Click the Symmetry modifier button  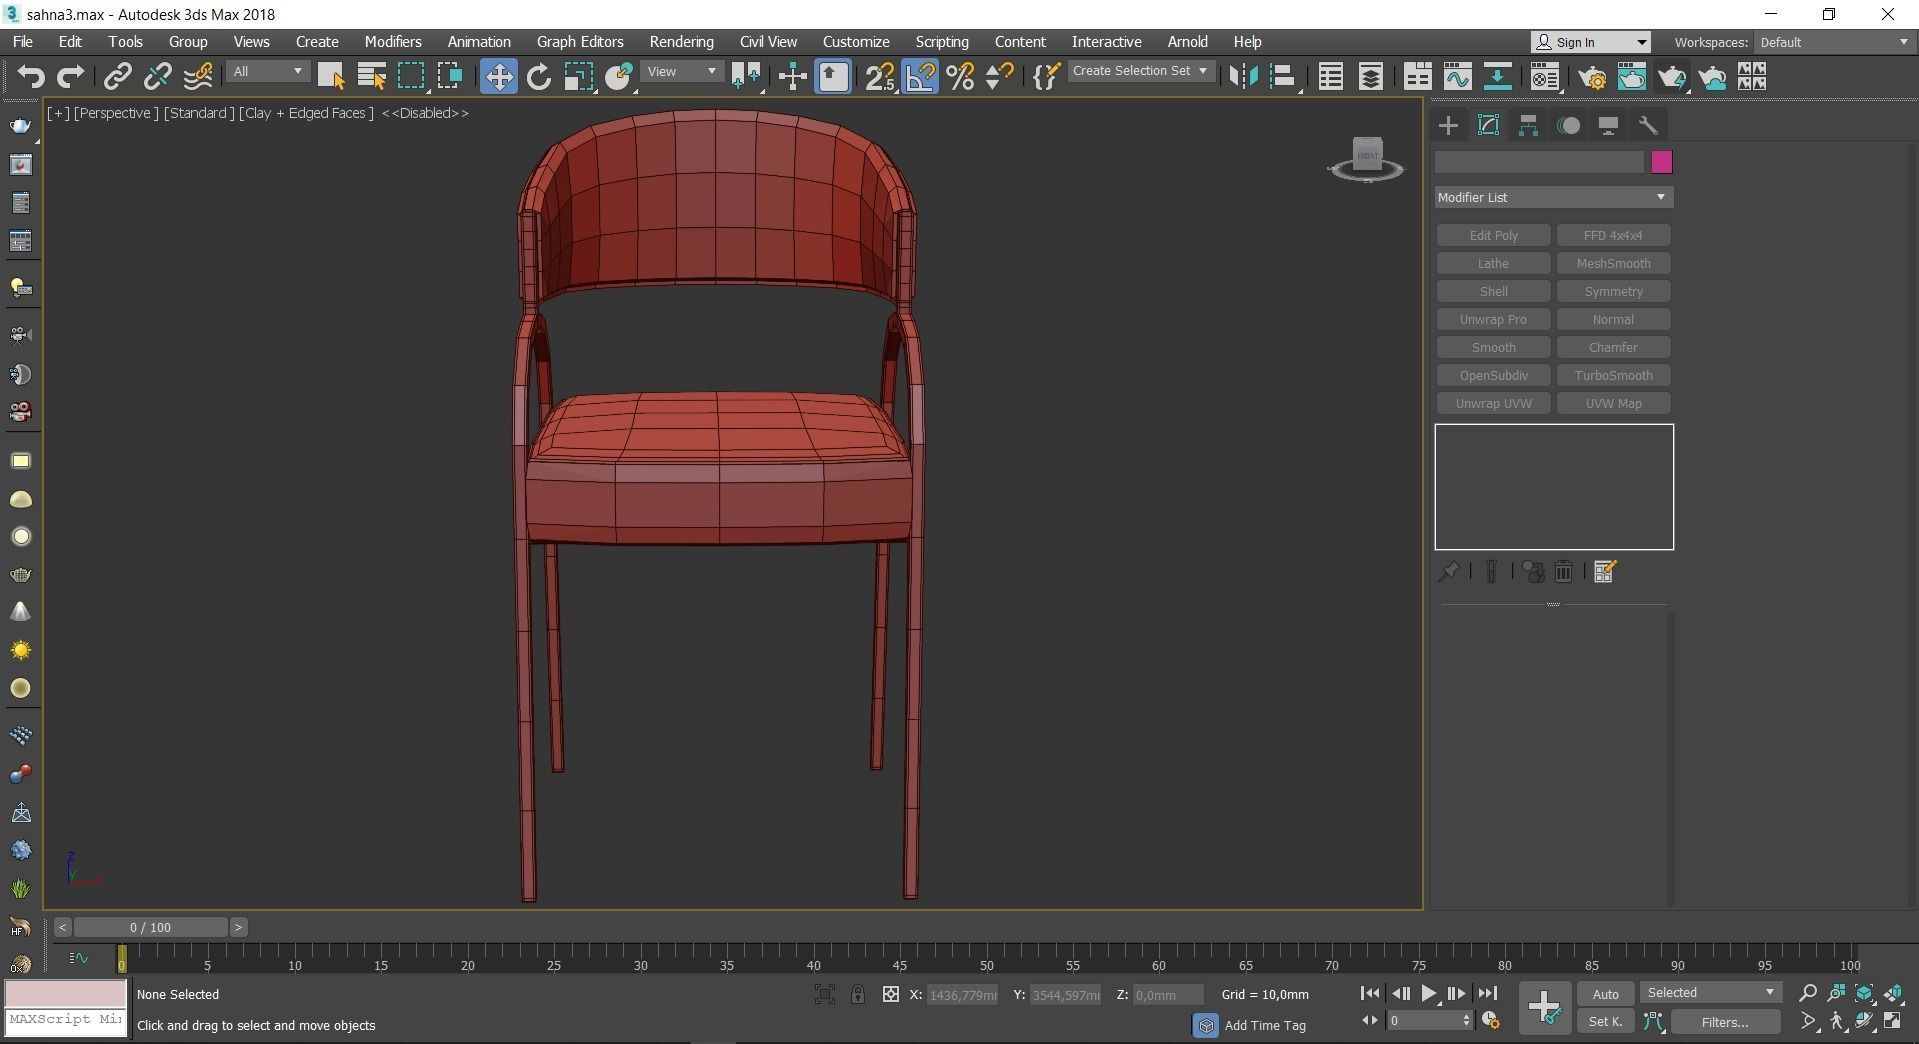[1613, 292]
